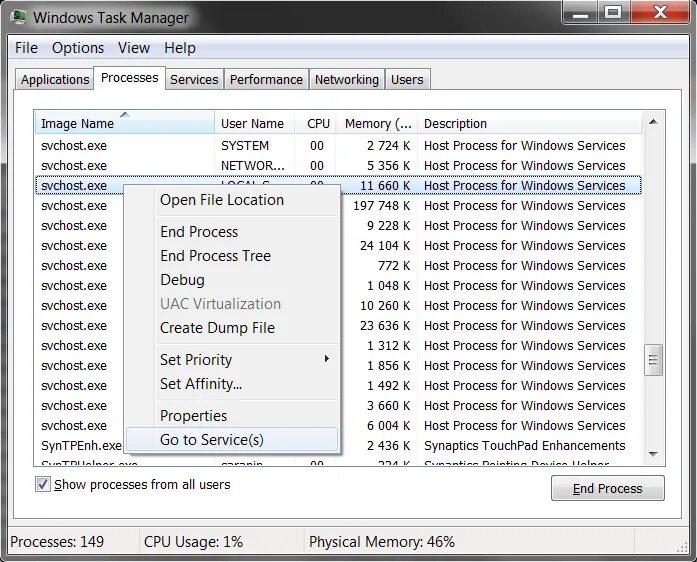Viewport: 697px width, 562px height.
Task: Click Processes: 149 in status bar
Action: (x=57, y=542)
